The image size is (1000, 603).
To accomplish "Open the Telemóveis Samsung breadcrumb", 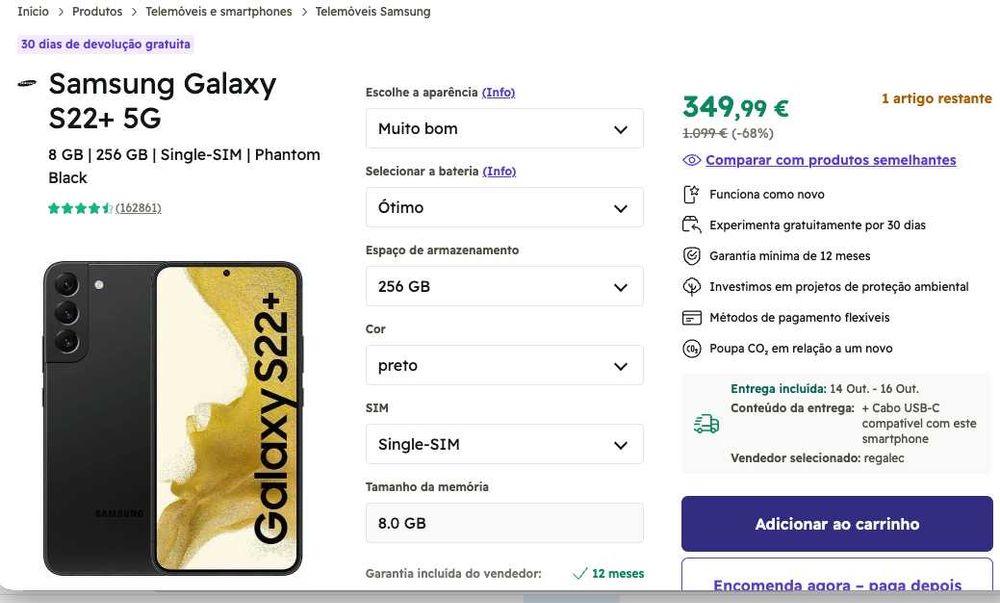I will pyautogui.click(x=372, y=12).
